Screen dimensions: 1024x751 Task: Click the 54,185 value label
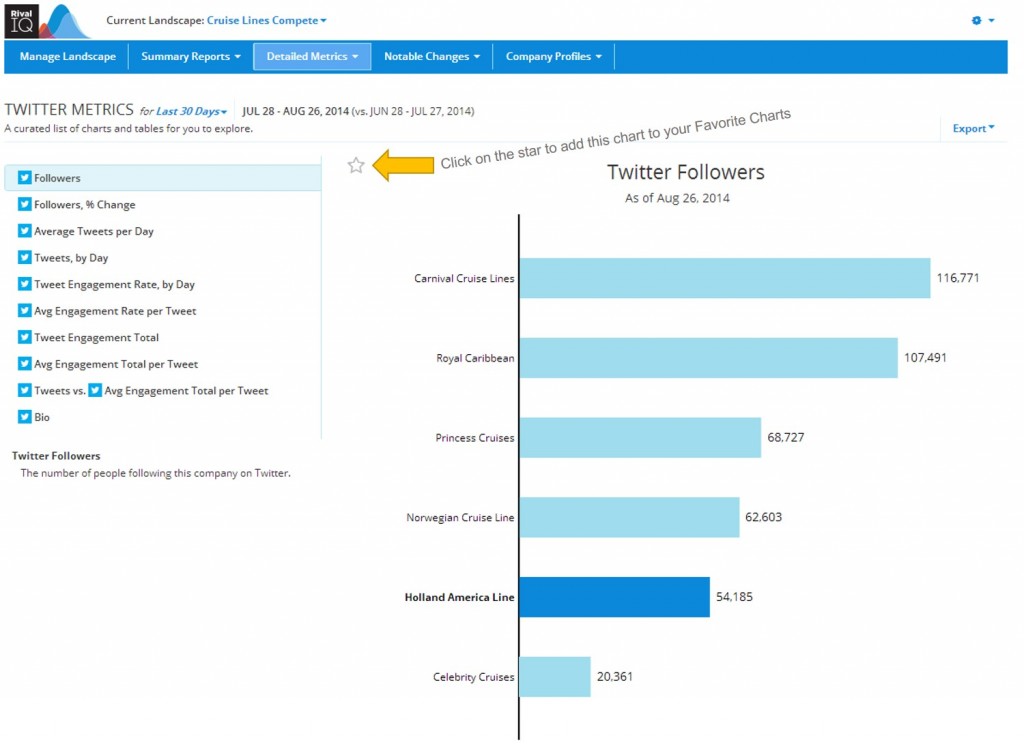pos(734,596)
